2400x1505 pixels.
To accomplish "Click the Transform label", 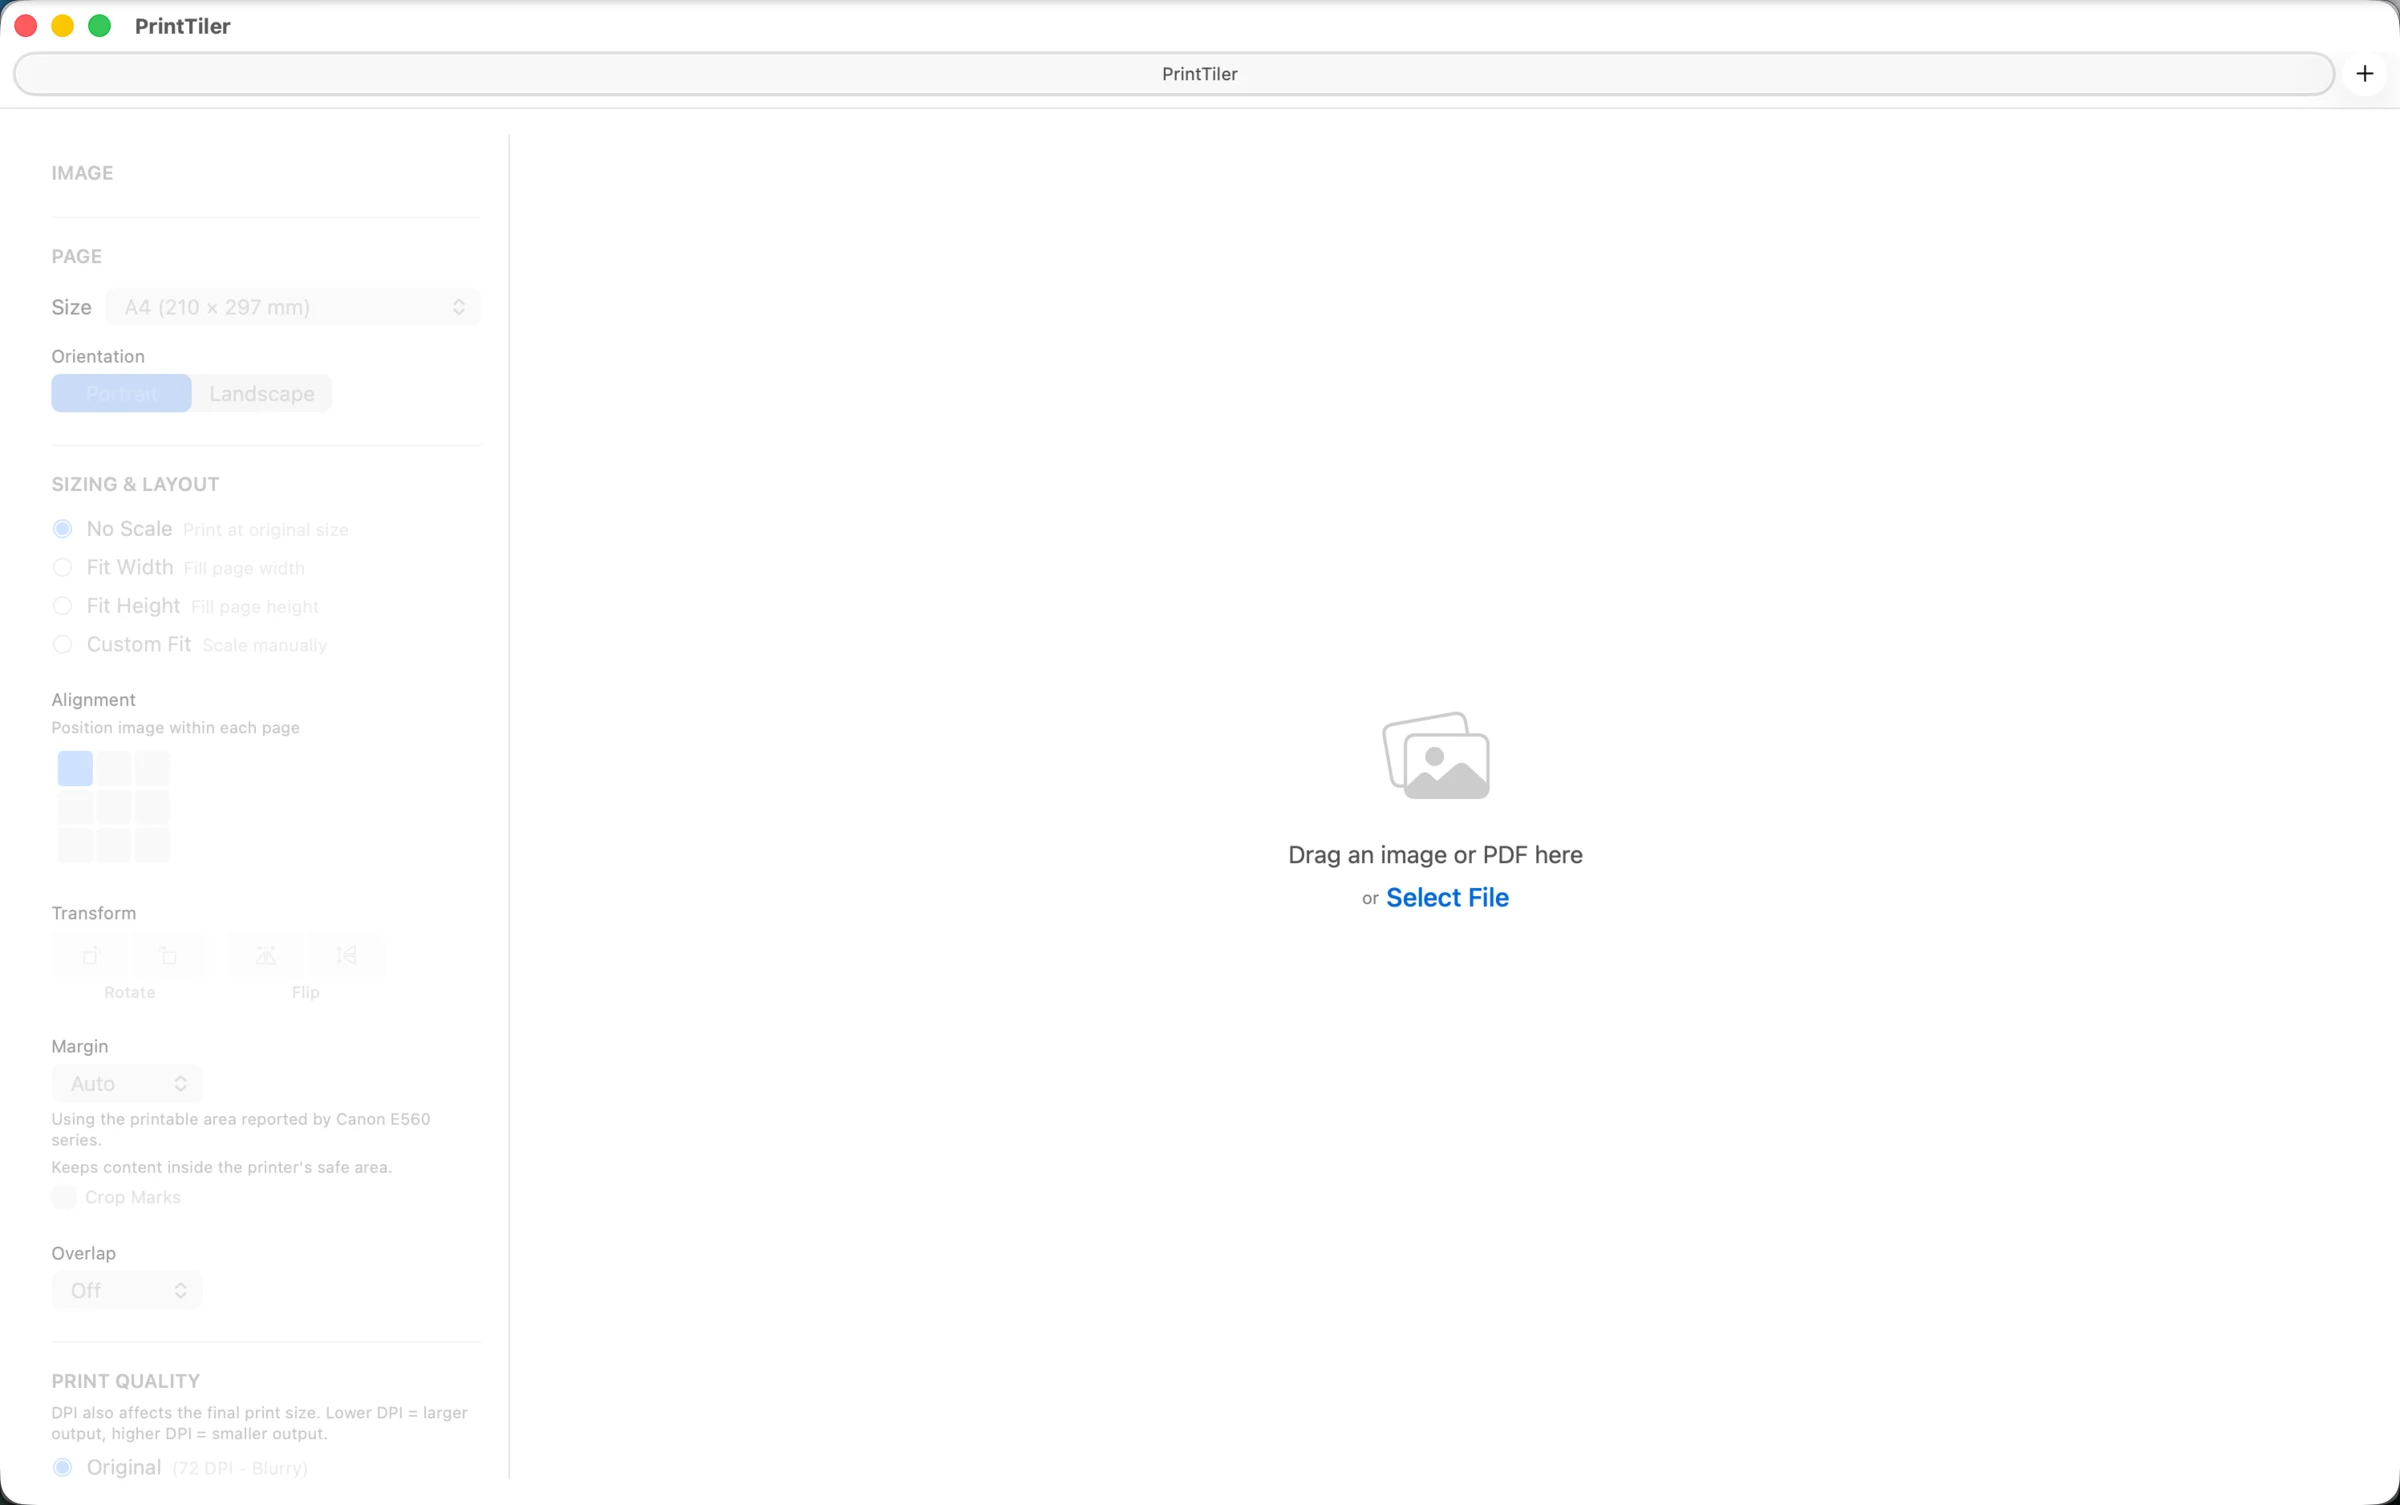I will click(94, 913).
